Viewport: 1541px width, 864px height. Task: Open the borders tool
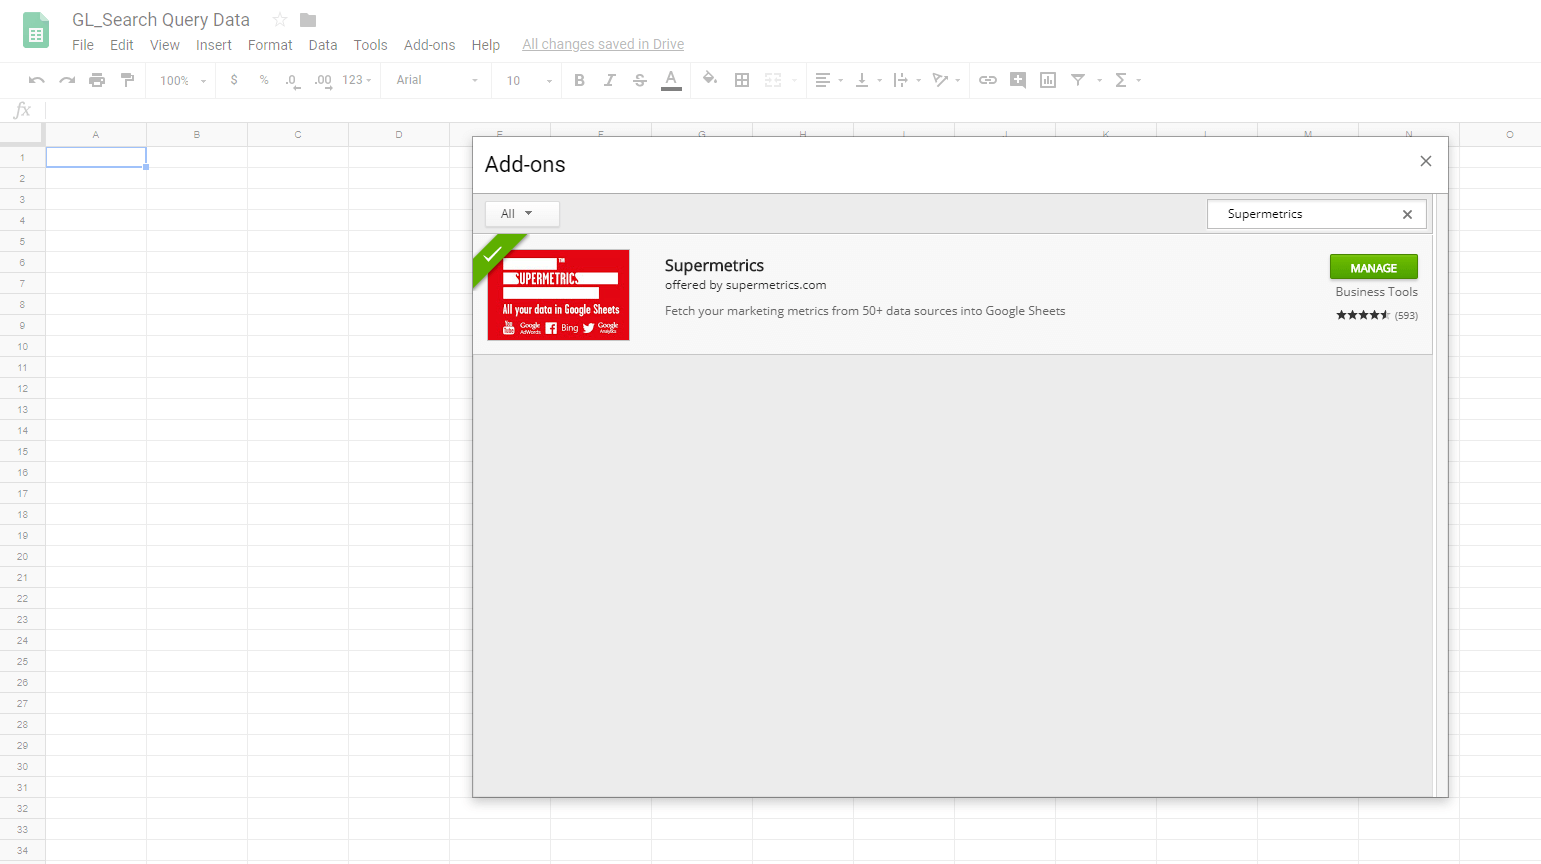tap(742, 80)
